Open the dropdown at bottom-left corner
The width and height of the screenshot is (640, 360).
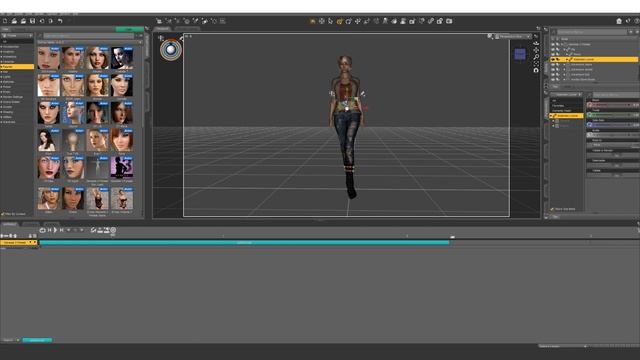(10, 340)
